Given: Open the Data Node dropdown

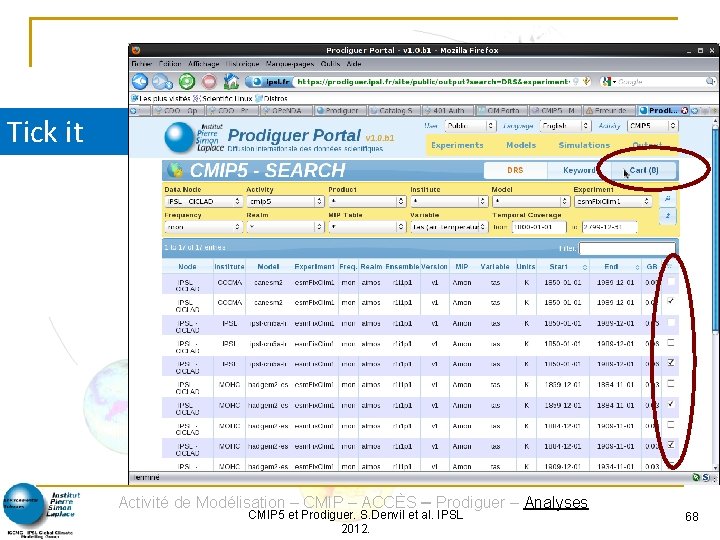Looking at the screenshot, I should [x=203, y=201].
